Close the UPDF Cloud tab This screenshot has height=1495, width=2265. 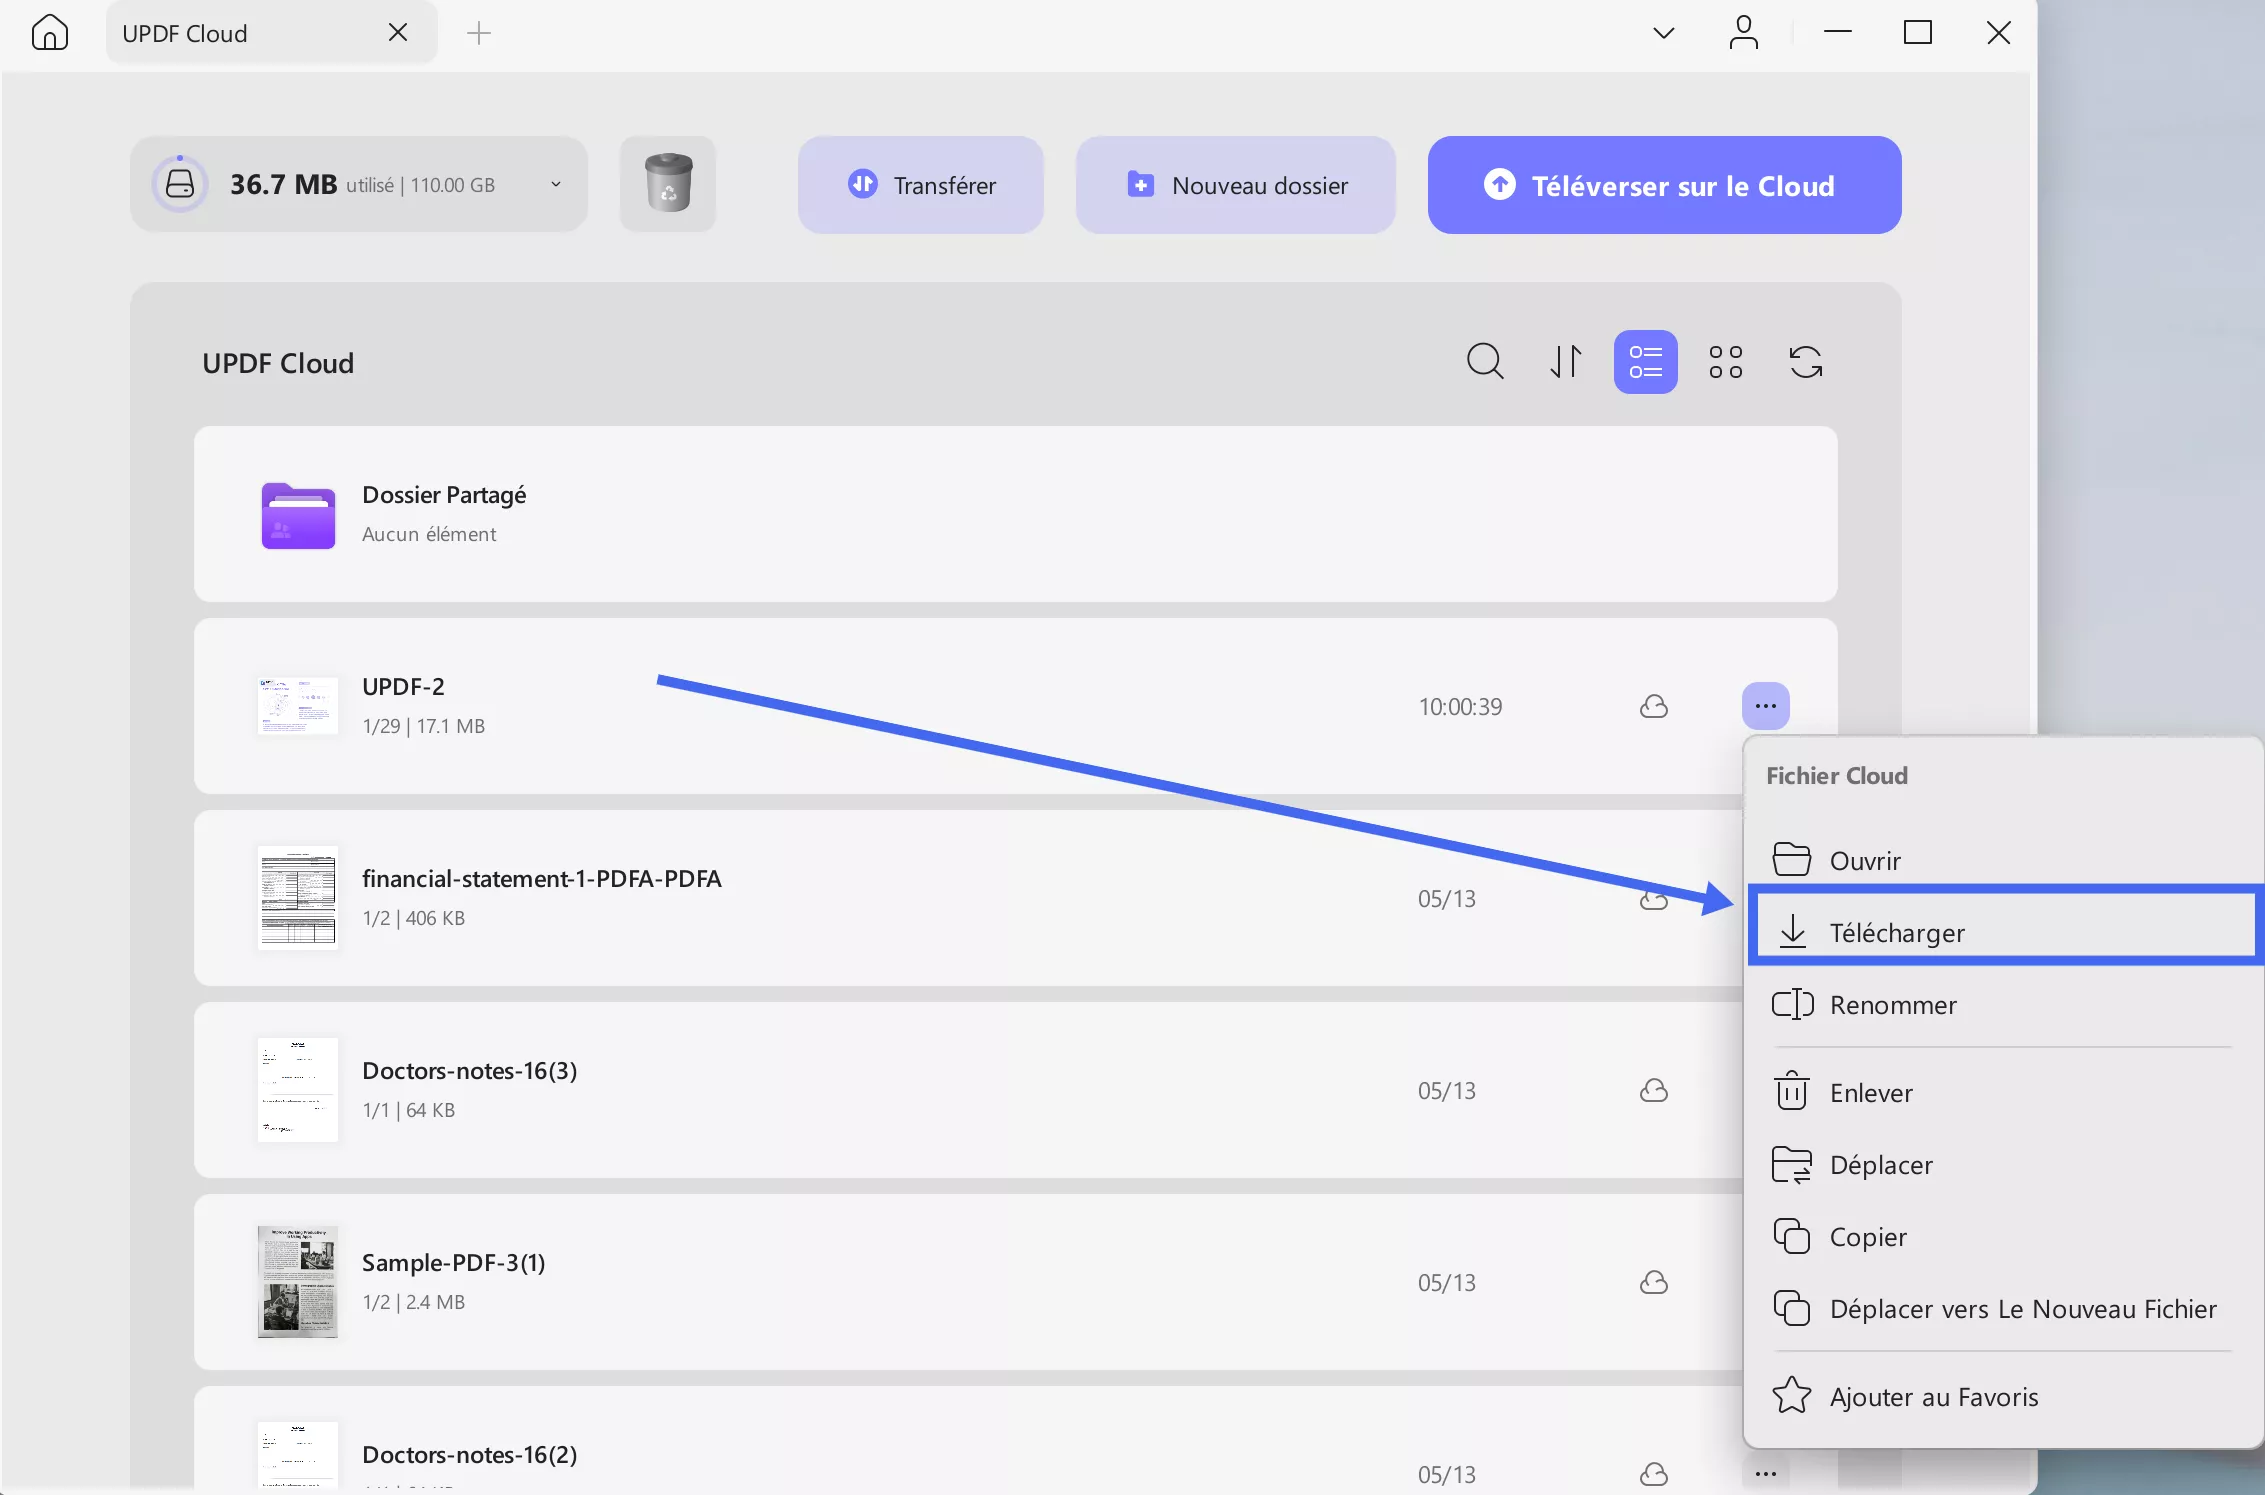(398, 33)
